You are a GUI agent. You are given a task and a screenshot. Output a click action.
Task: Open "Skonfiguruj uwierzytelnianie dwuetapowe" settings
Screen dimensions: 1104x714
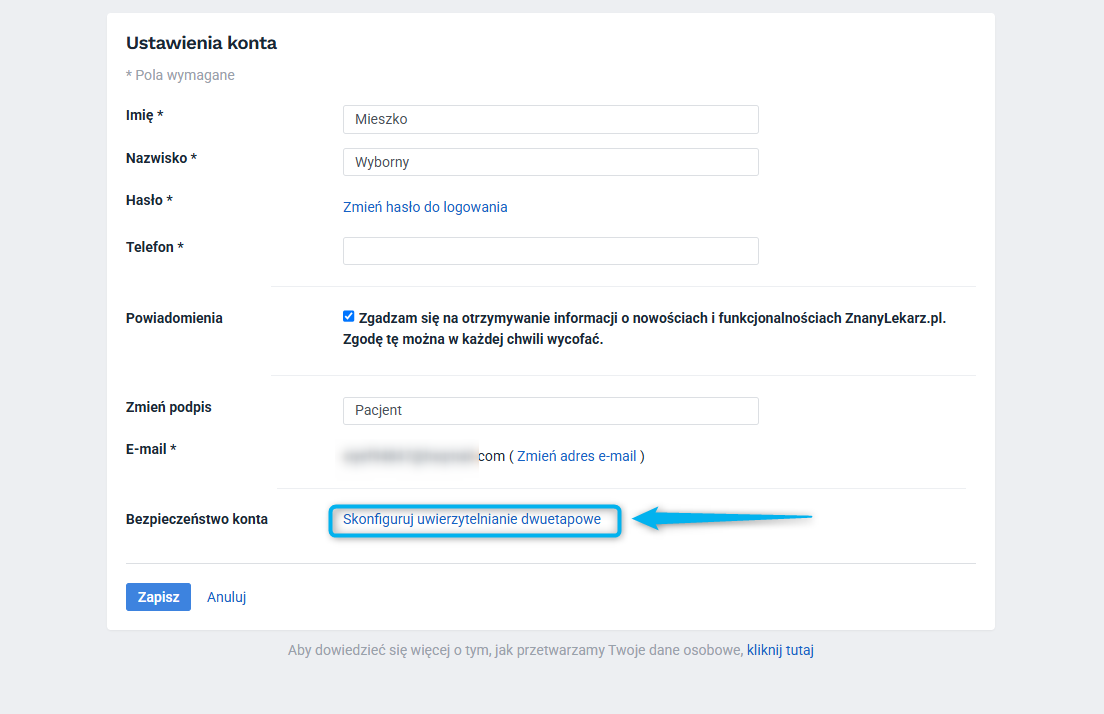coord(474,519)
